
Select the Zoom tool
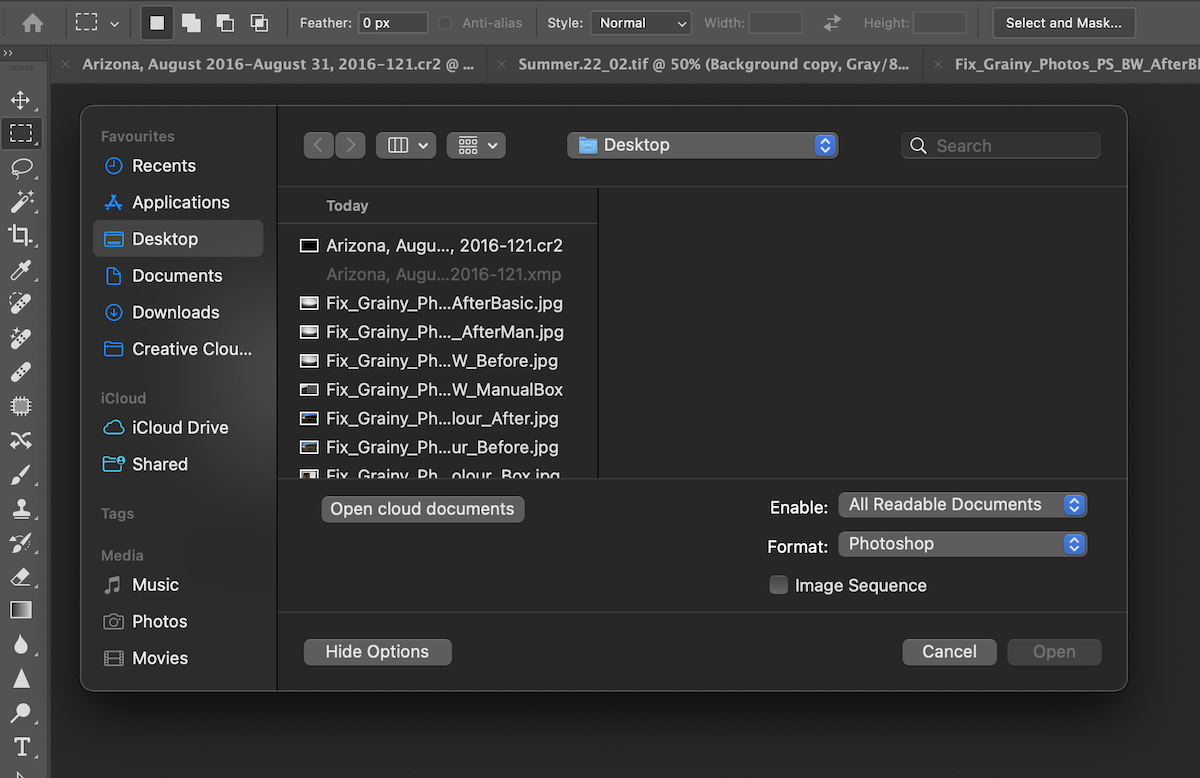(x=22, y=712)
